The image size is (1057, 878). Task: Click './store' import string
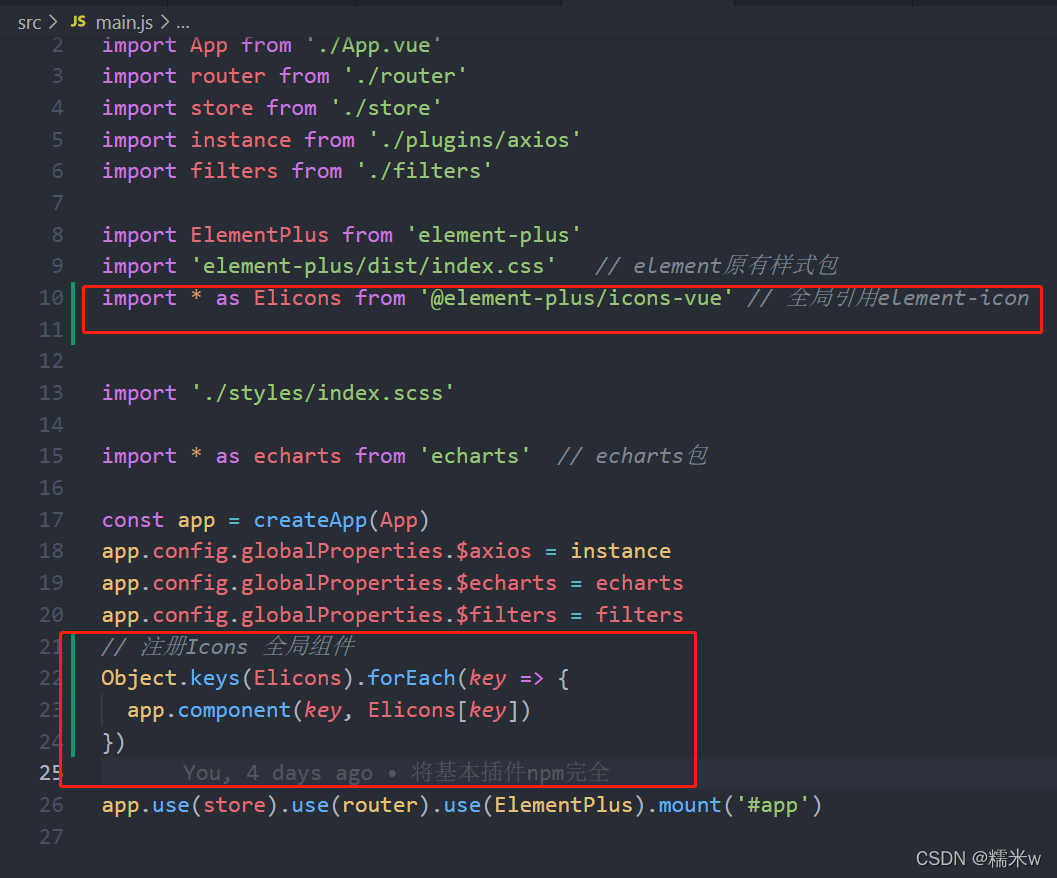click(386, 108)
